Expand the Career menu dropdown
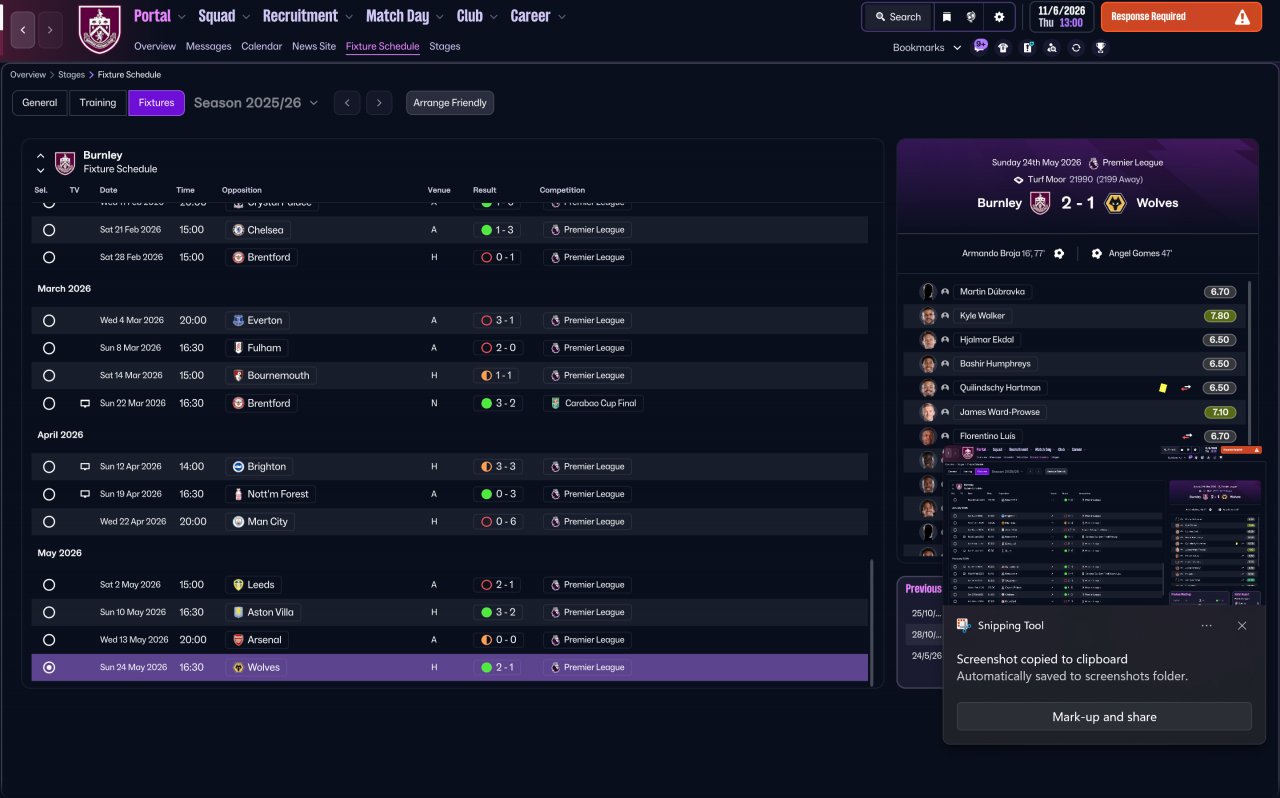This screenshot has width=1280, height=798. point(561,17)
